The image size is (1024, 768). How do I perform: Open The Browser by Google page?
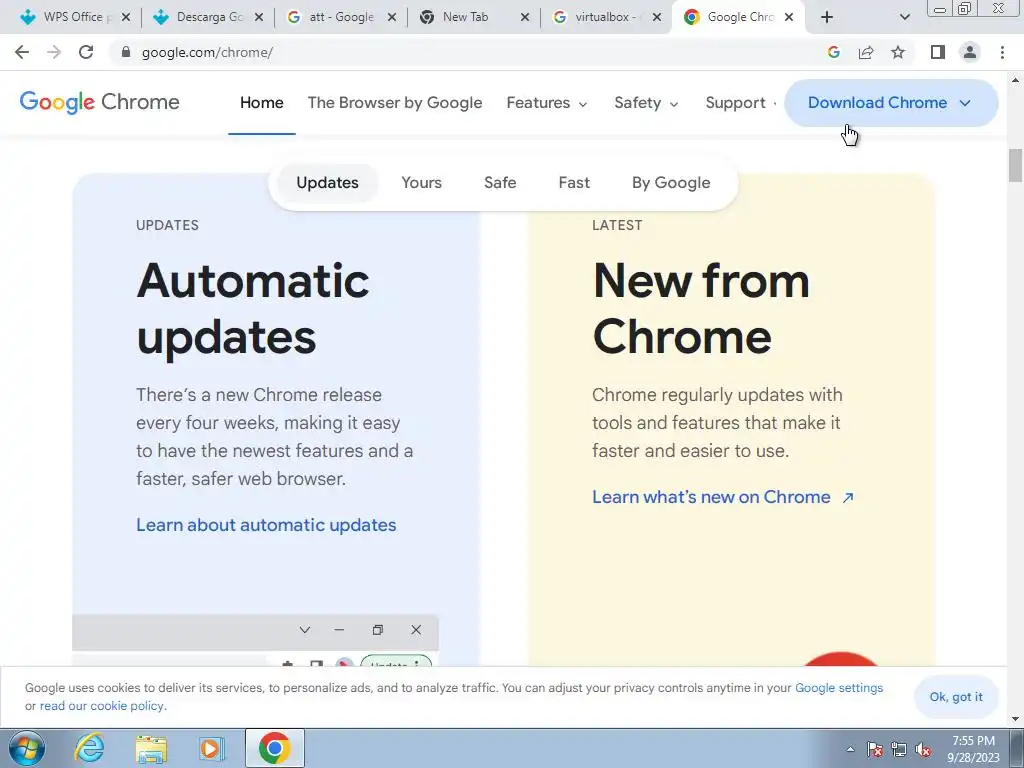click(x=395, y=103)
